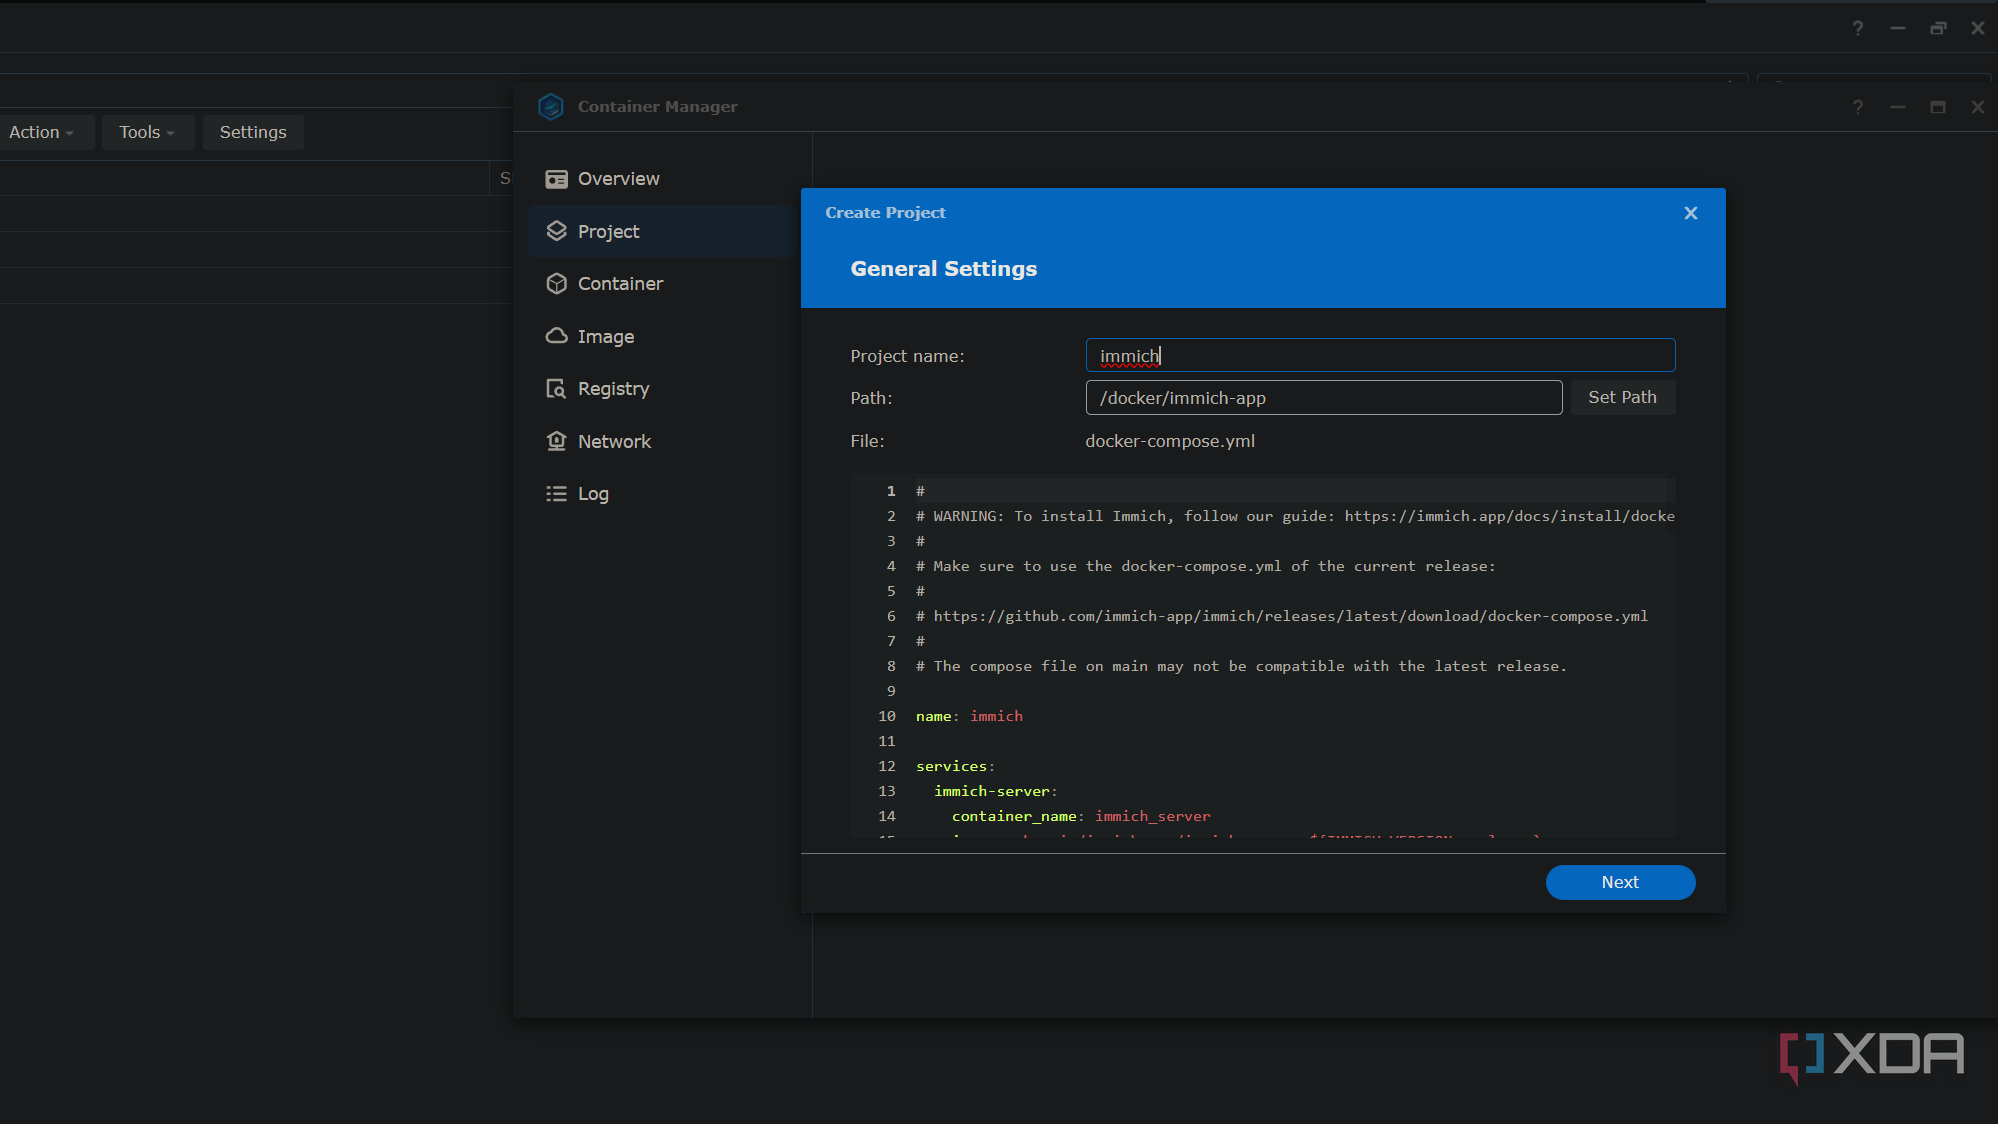Click the 'compose file on main' comment line

pos(1241,666)
